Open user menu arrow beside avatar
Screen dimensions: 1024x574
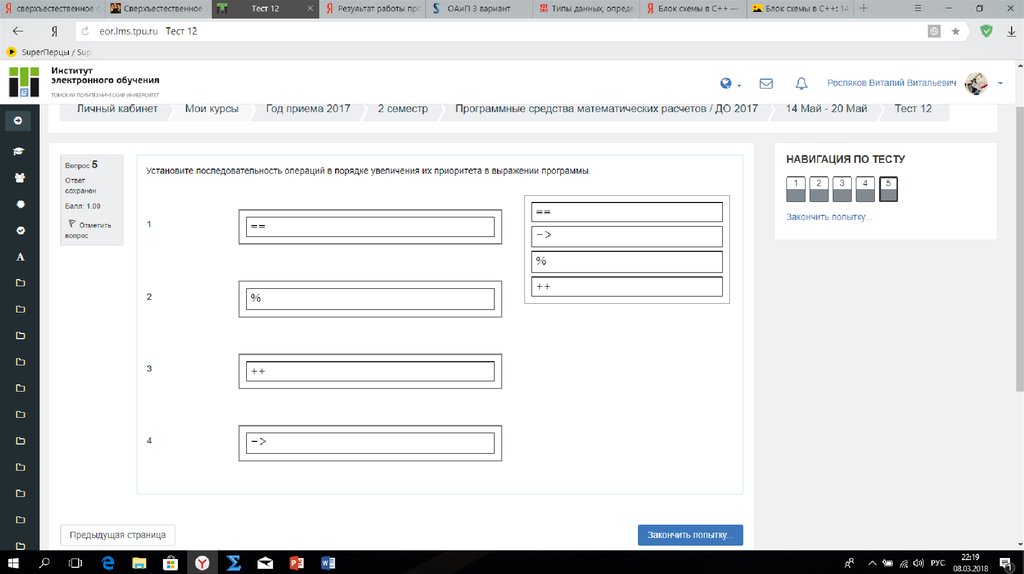click(x=1001, y=84)
